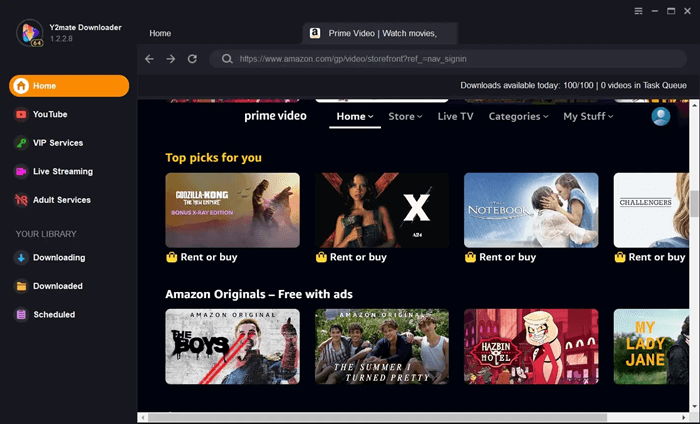Open Live Streaming section
700x424 pixels.
click(x=54, y=171)
